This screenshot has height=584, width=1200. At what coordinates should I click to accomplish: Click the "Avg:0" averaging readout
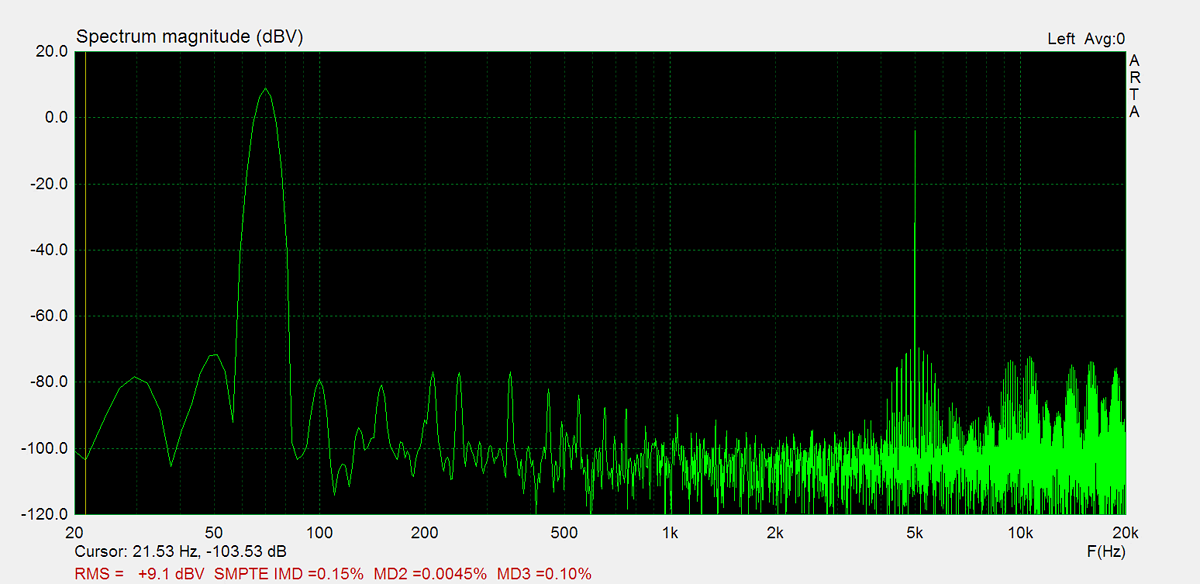pos(1106,39)
